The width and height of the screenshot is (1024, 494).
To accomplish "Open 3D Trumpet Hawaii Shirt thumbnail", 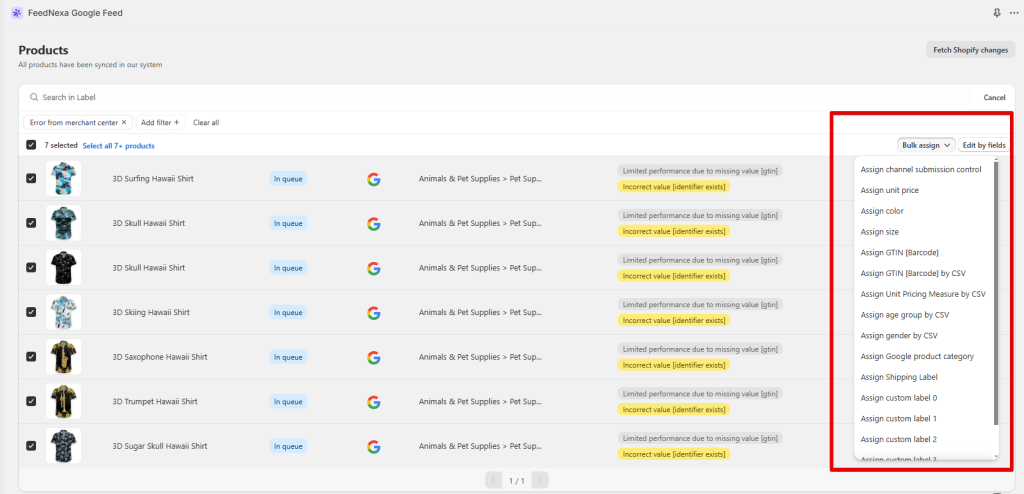I will click(63, 401).
